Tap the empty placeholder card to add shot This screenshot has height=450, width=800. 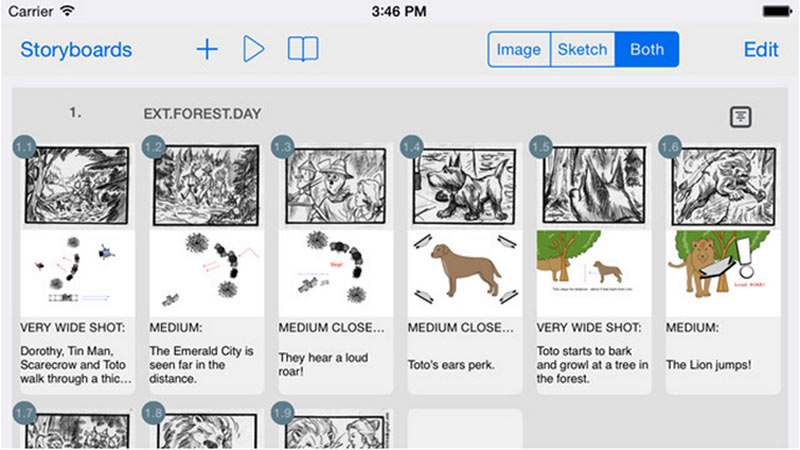(x=464, y=429)
